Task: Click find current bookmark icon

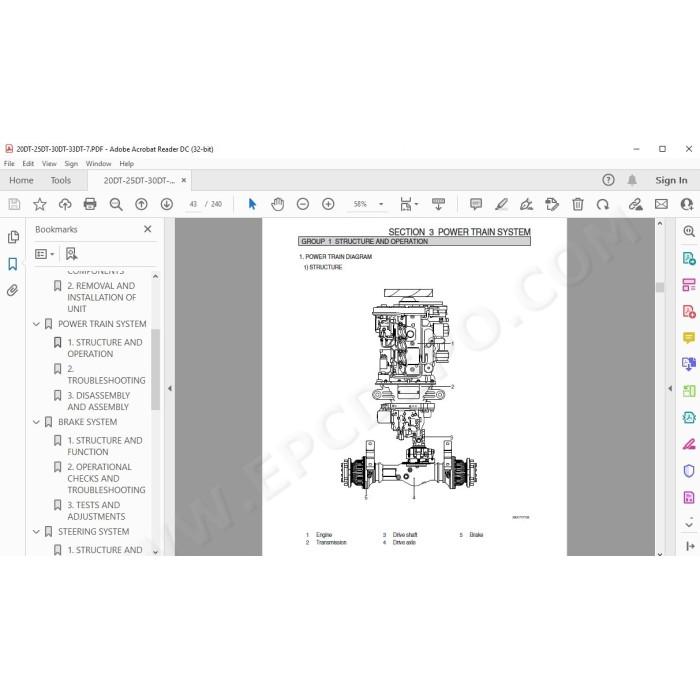Action: pyautogui.click(x=71, y=254)
